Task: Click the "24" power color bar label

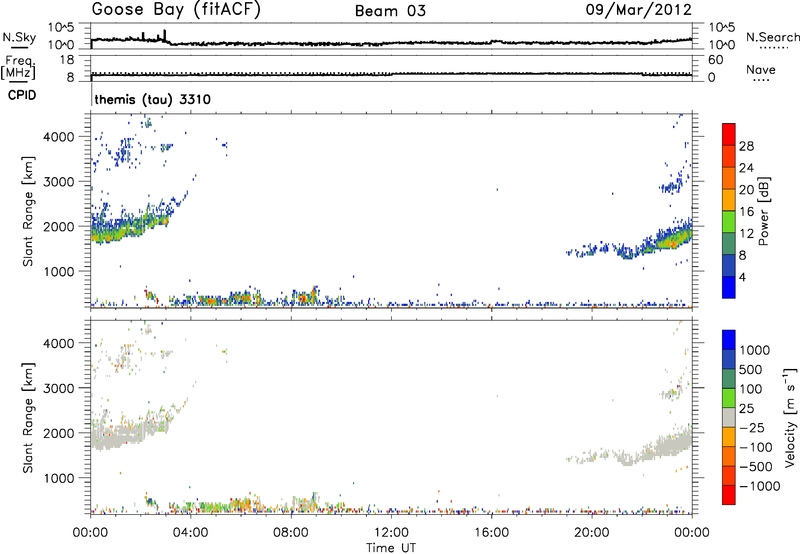Action: [x=746, y=168]
